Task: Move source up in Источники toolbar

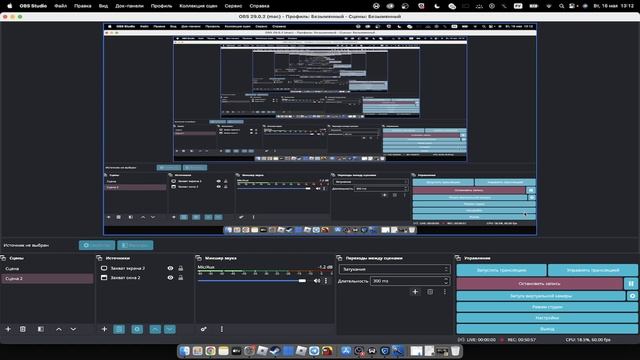Action: pos(155,329)
